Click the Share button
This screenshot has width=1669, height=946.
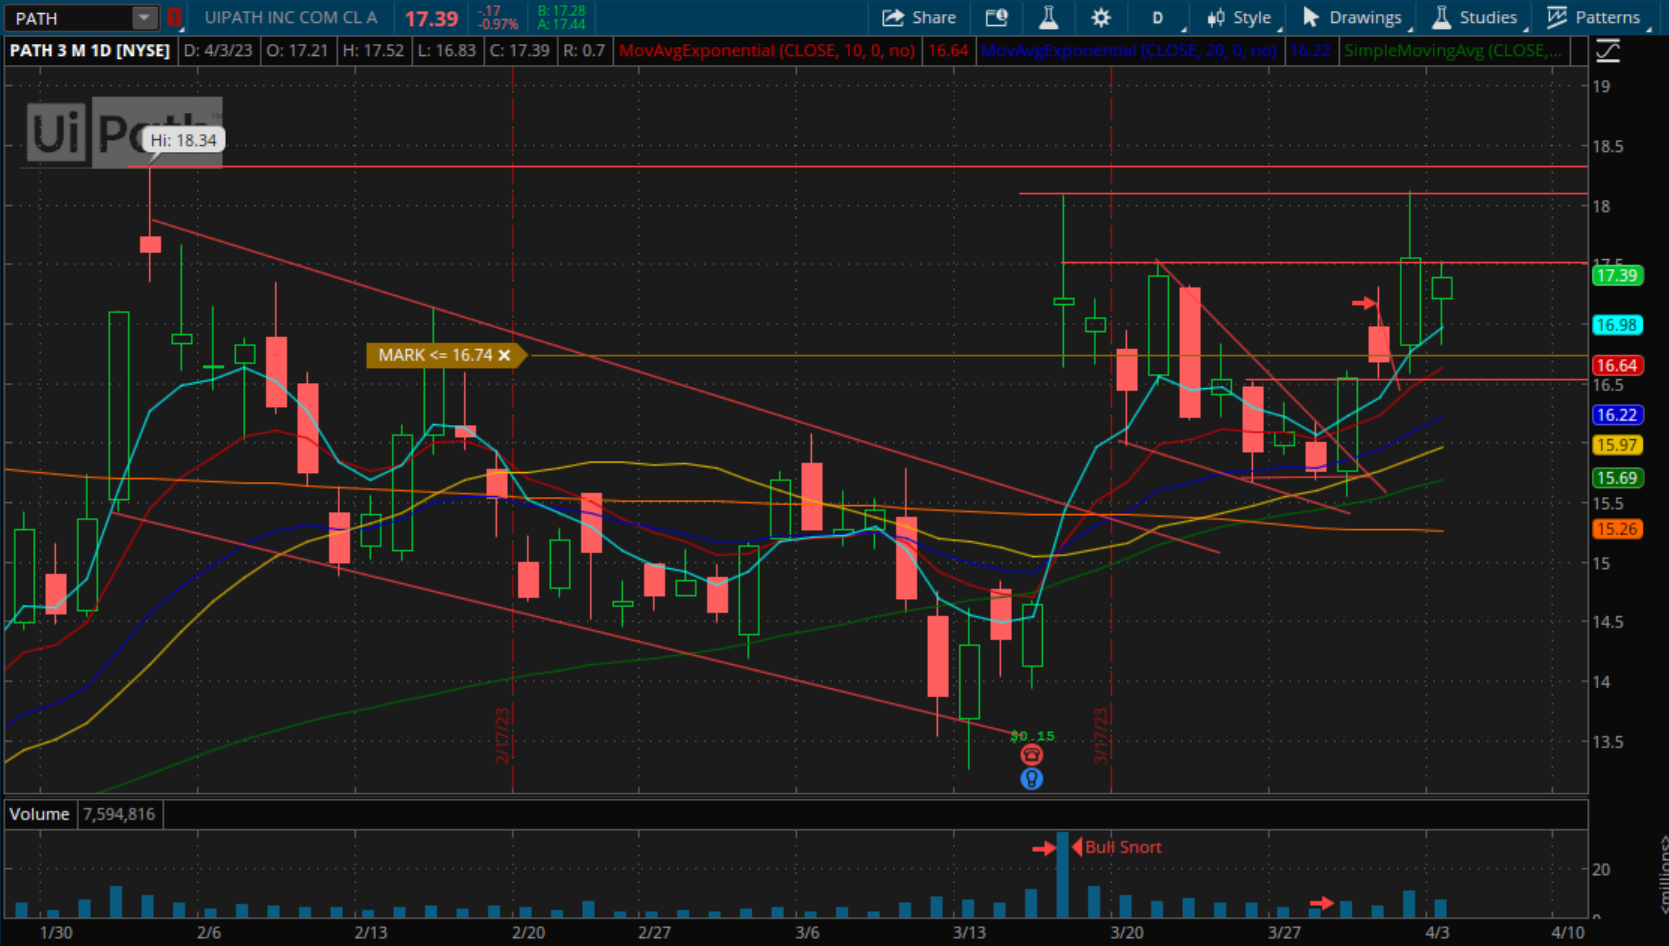click(919, 18)
